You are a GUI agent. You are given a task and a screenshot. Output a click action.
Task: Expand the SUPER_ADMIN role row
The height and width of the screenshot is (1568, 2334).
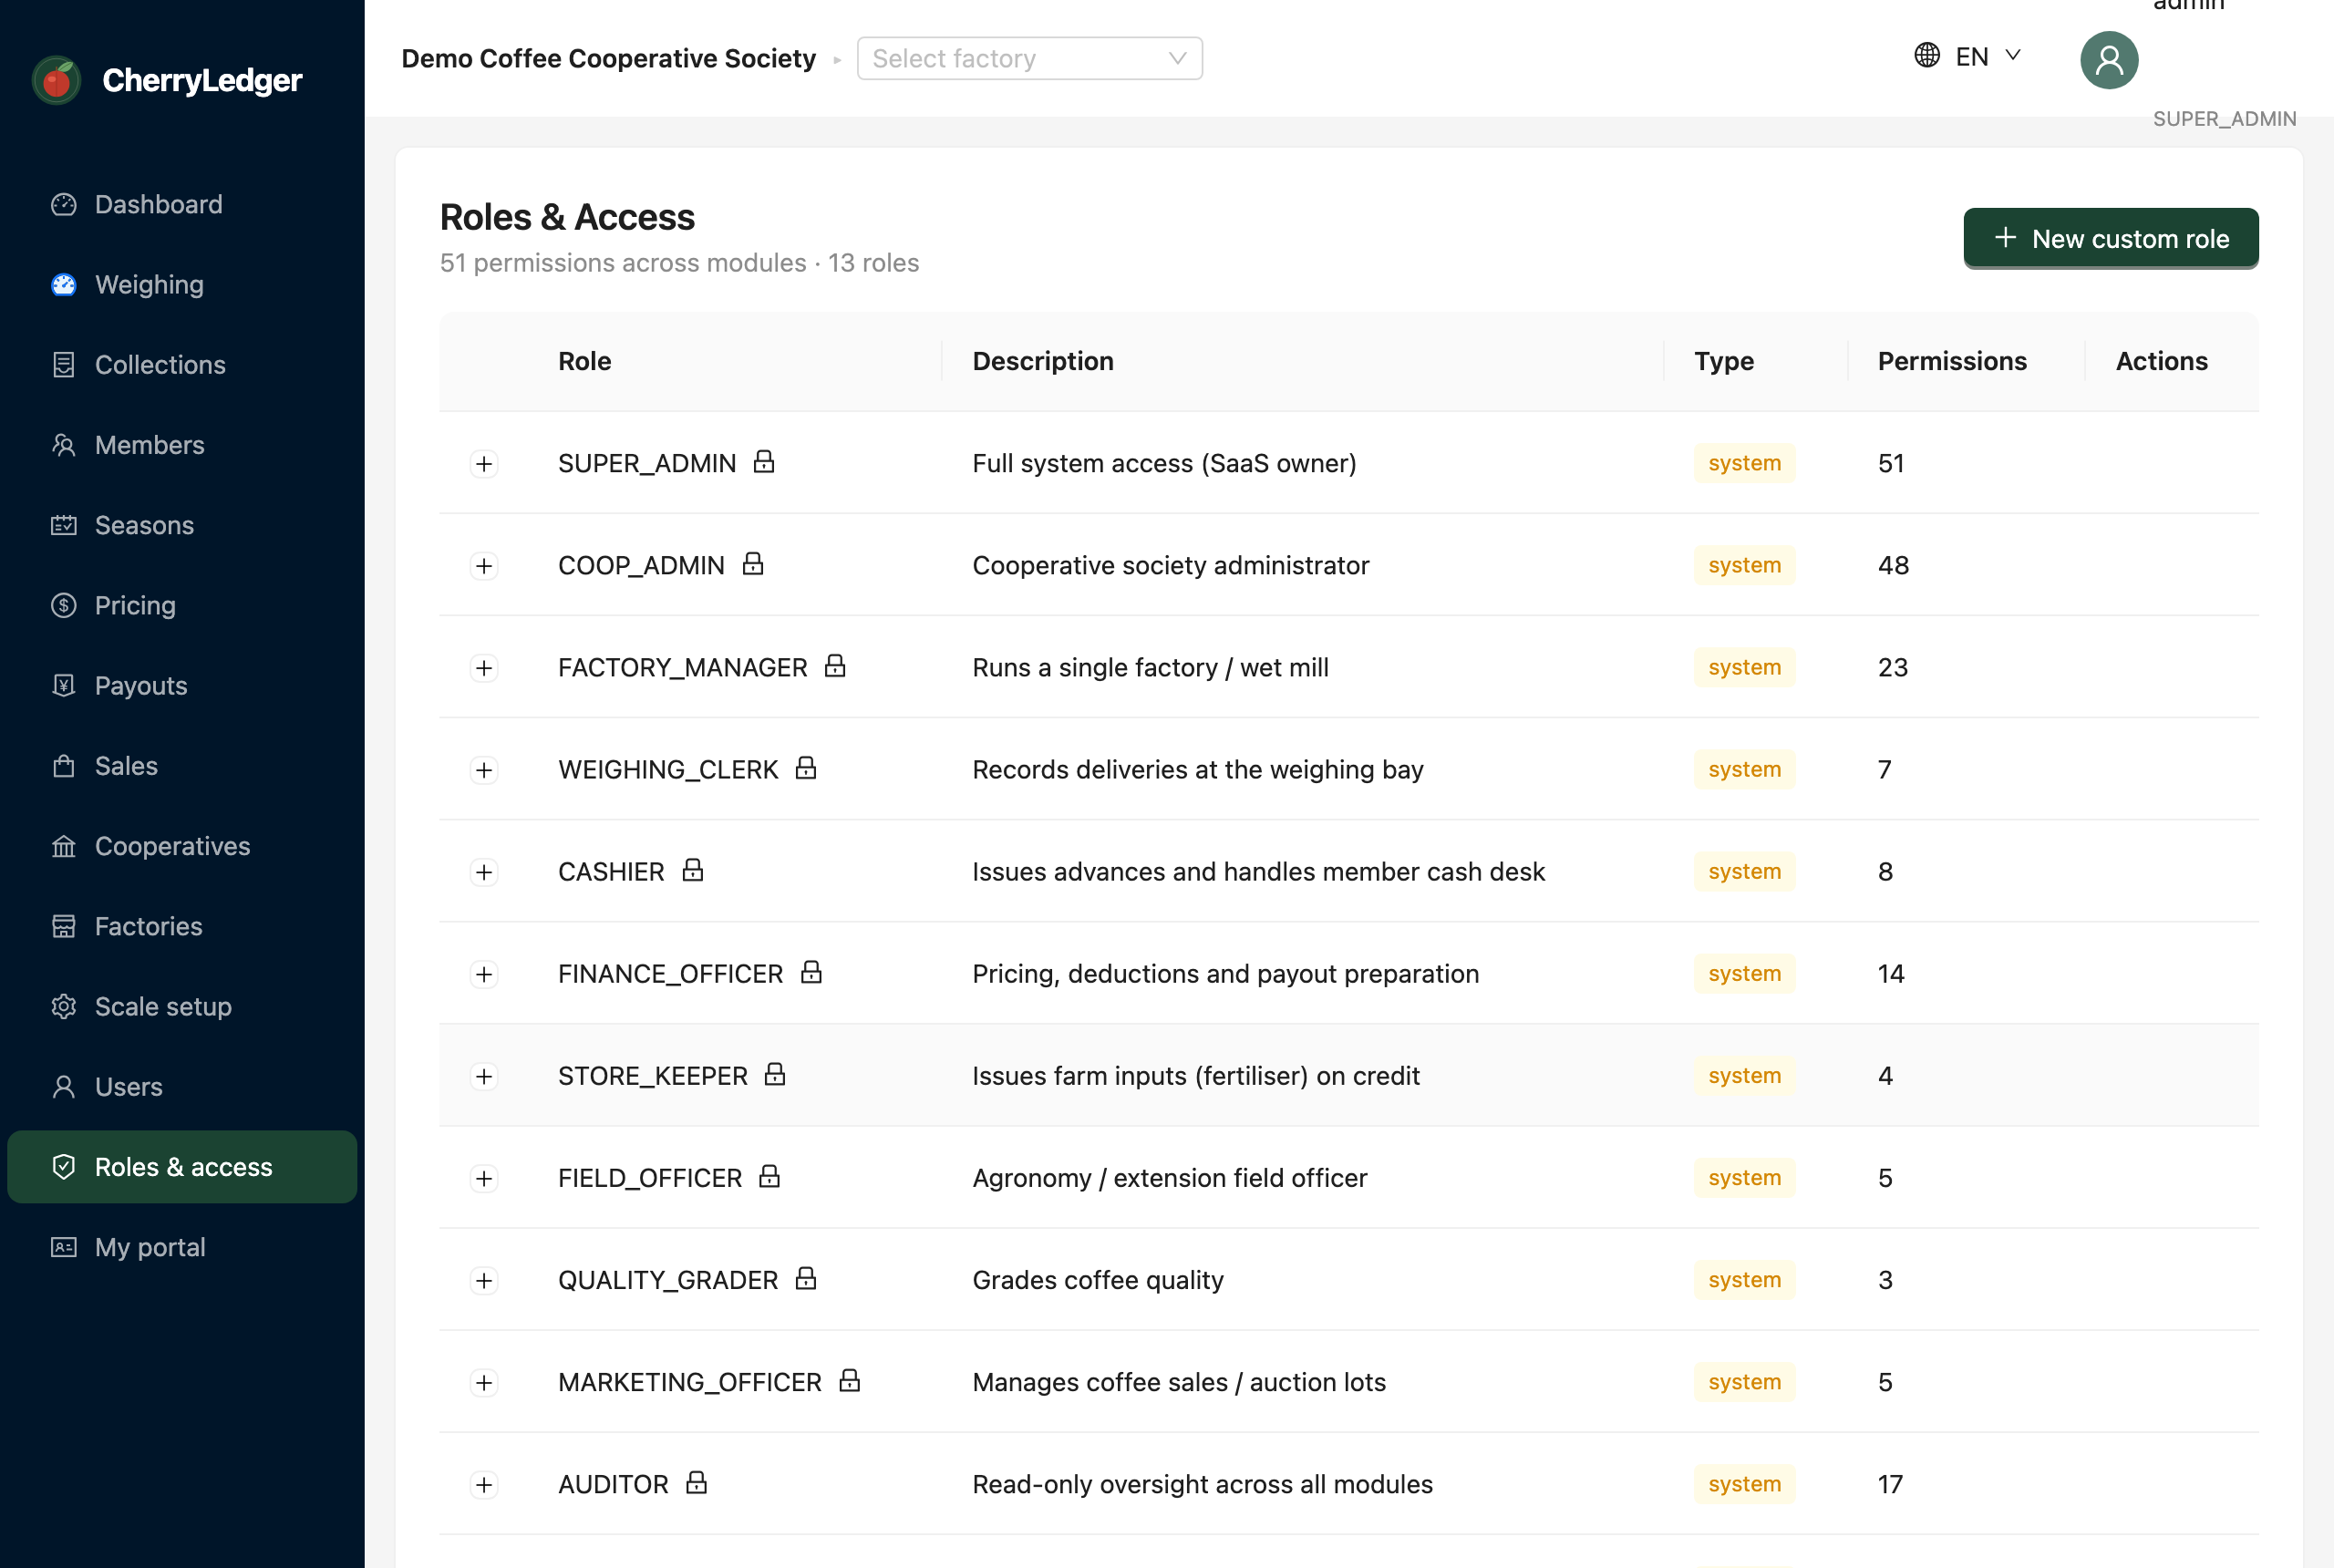click(484, 463)
